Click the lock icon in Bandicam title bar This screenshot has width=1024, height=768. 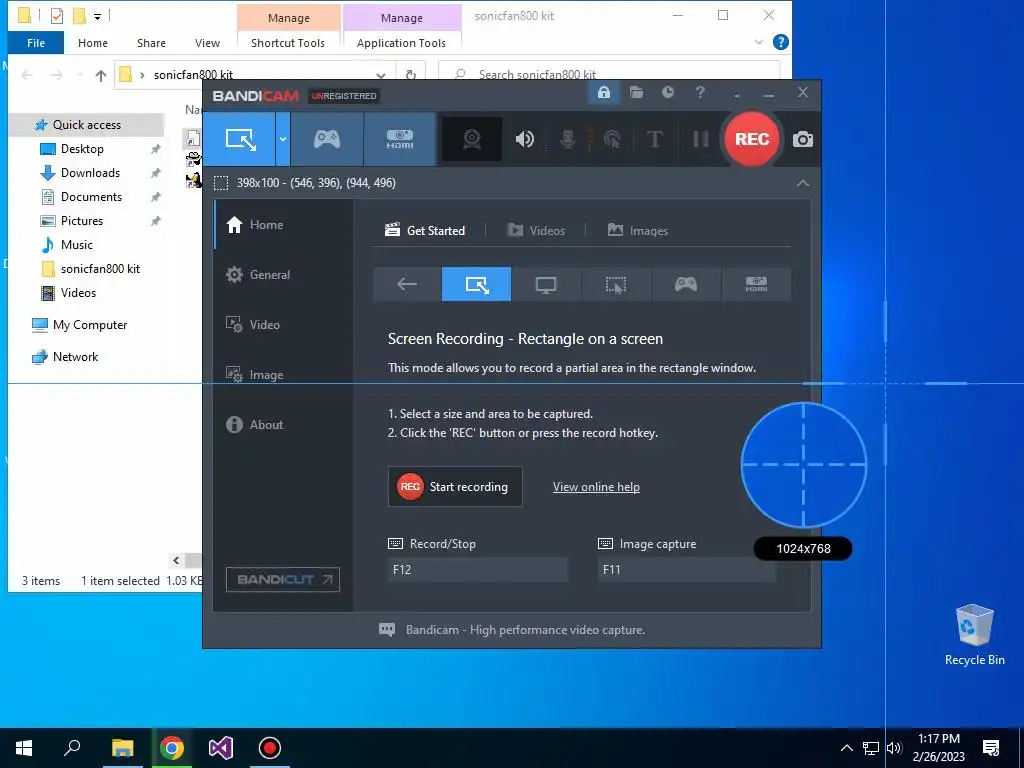[604, 92]
